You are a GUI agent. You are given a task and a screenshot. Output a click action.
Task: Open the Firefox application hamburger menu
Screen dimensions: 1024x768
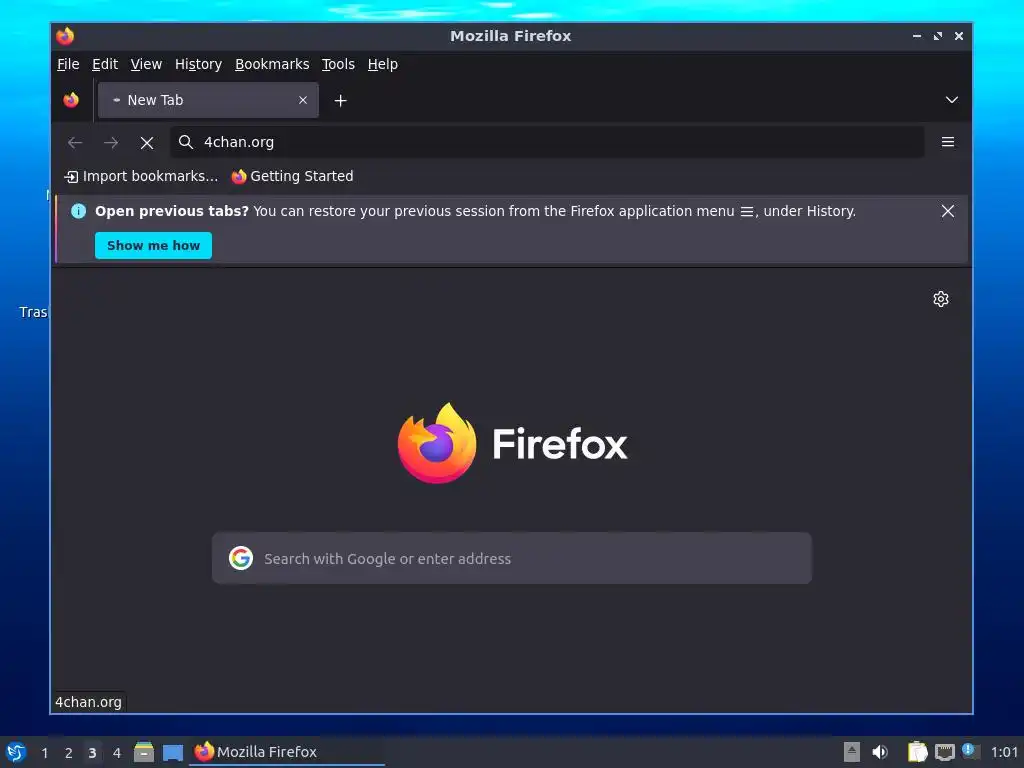coord(948,142)
